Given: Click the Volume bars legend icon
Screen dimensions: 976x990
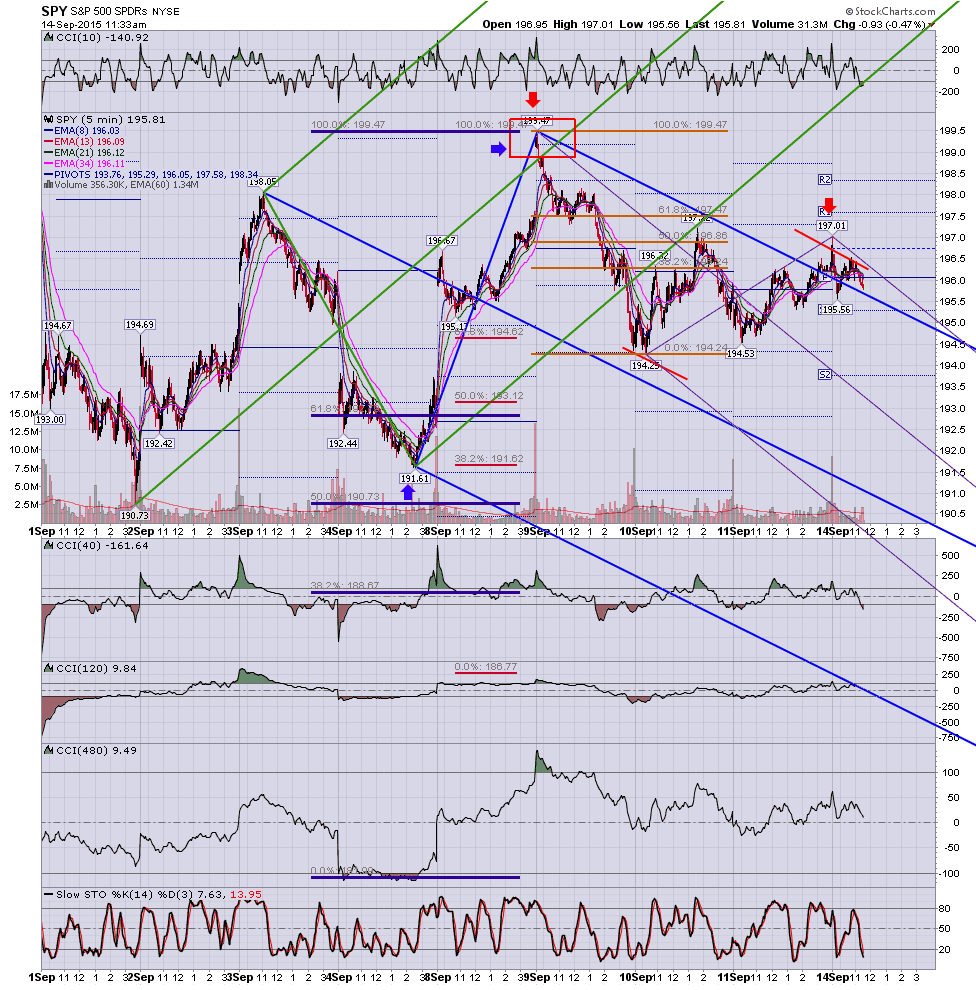Looking at the screenshot, I should click(48, 185).
